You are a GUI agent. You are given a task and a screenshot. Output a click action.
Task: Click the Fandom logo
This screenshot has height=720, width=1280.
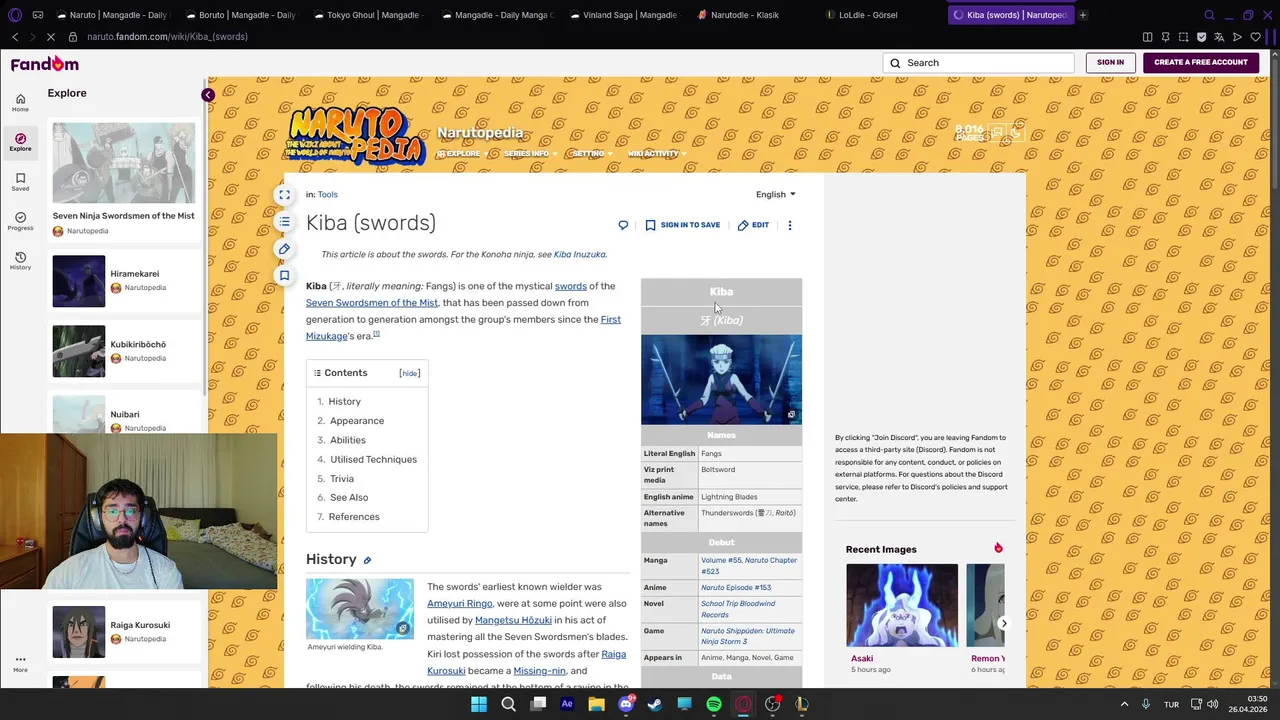pyautogui.click(x=44, y=64)
